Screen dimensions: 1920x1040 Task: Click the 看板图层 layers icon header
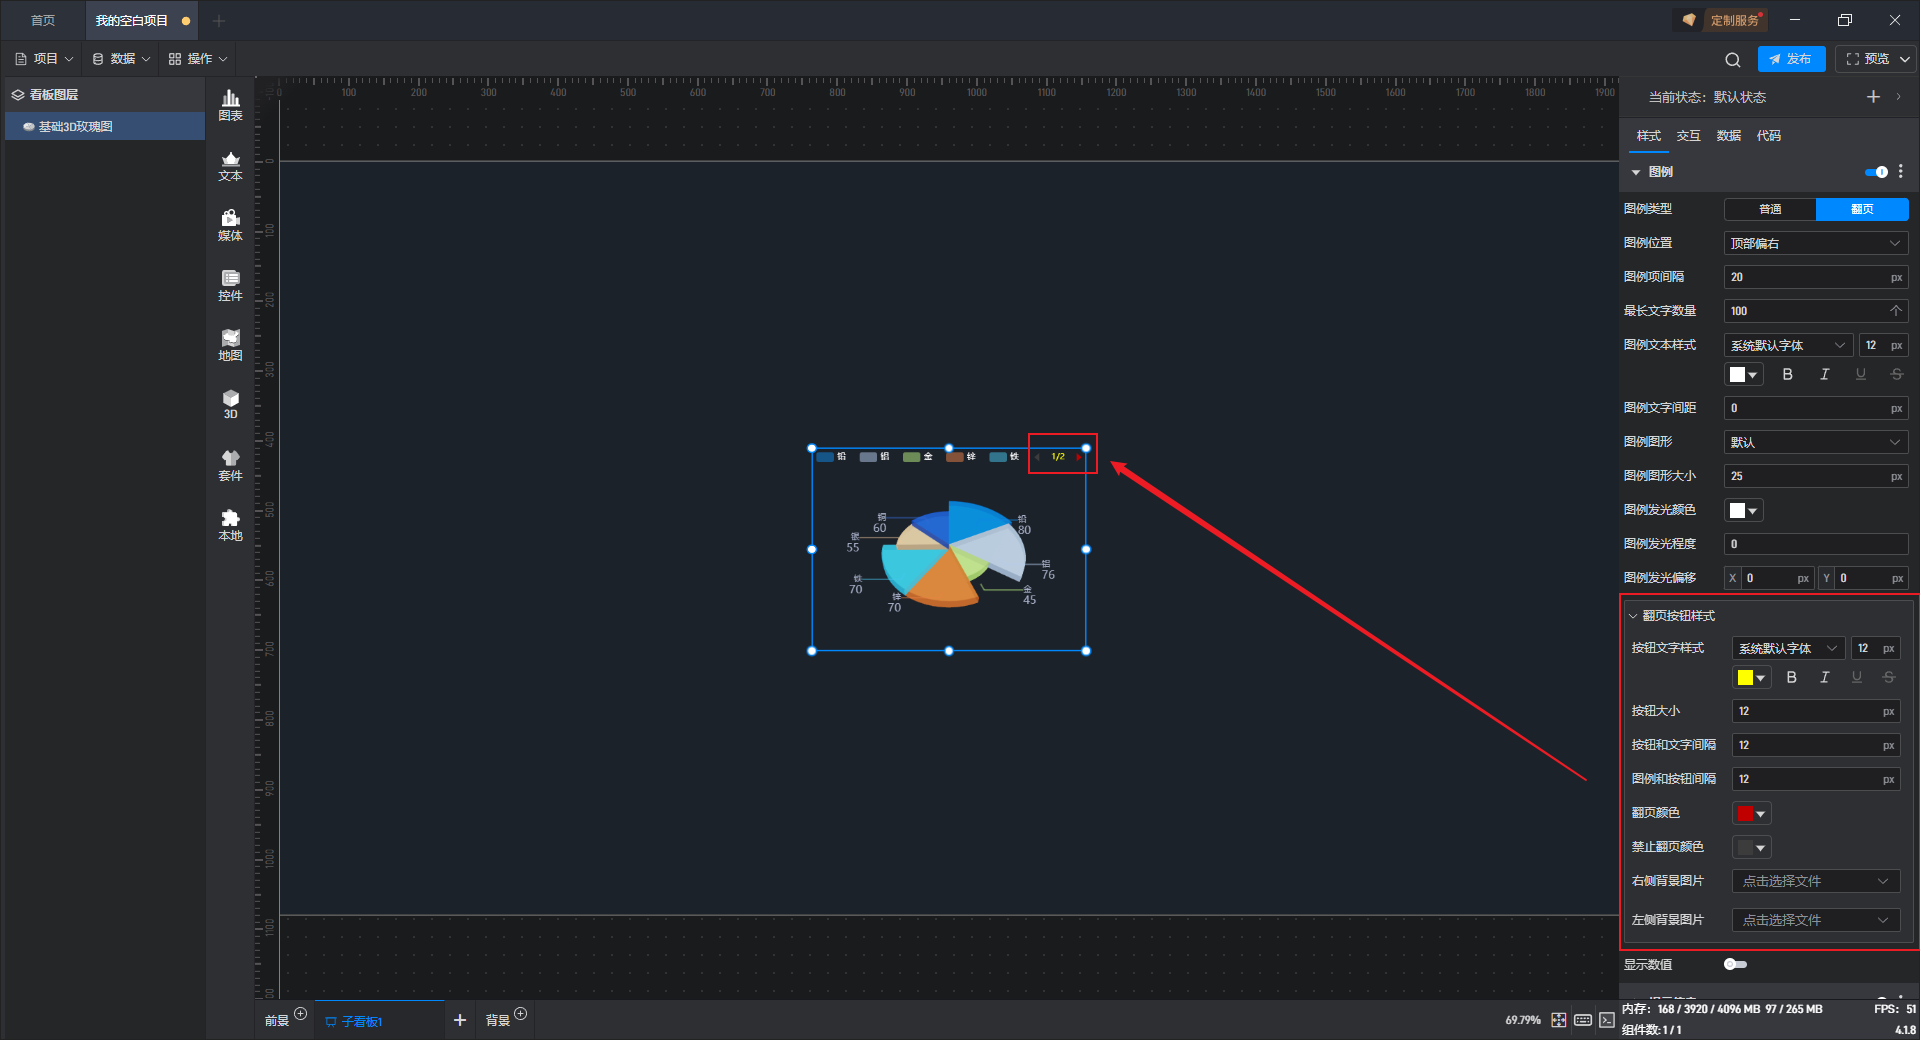click(x=18, y=95)
